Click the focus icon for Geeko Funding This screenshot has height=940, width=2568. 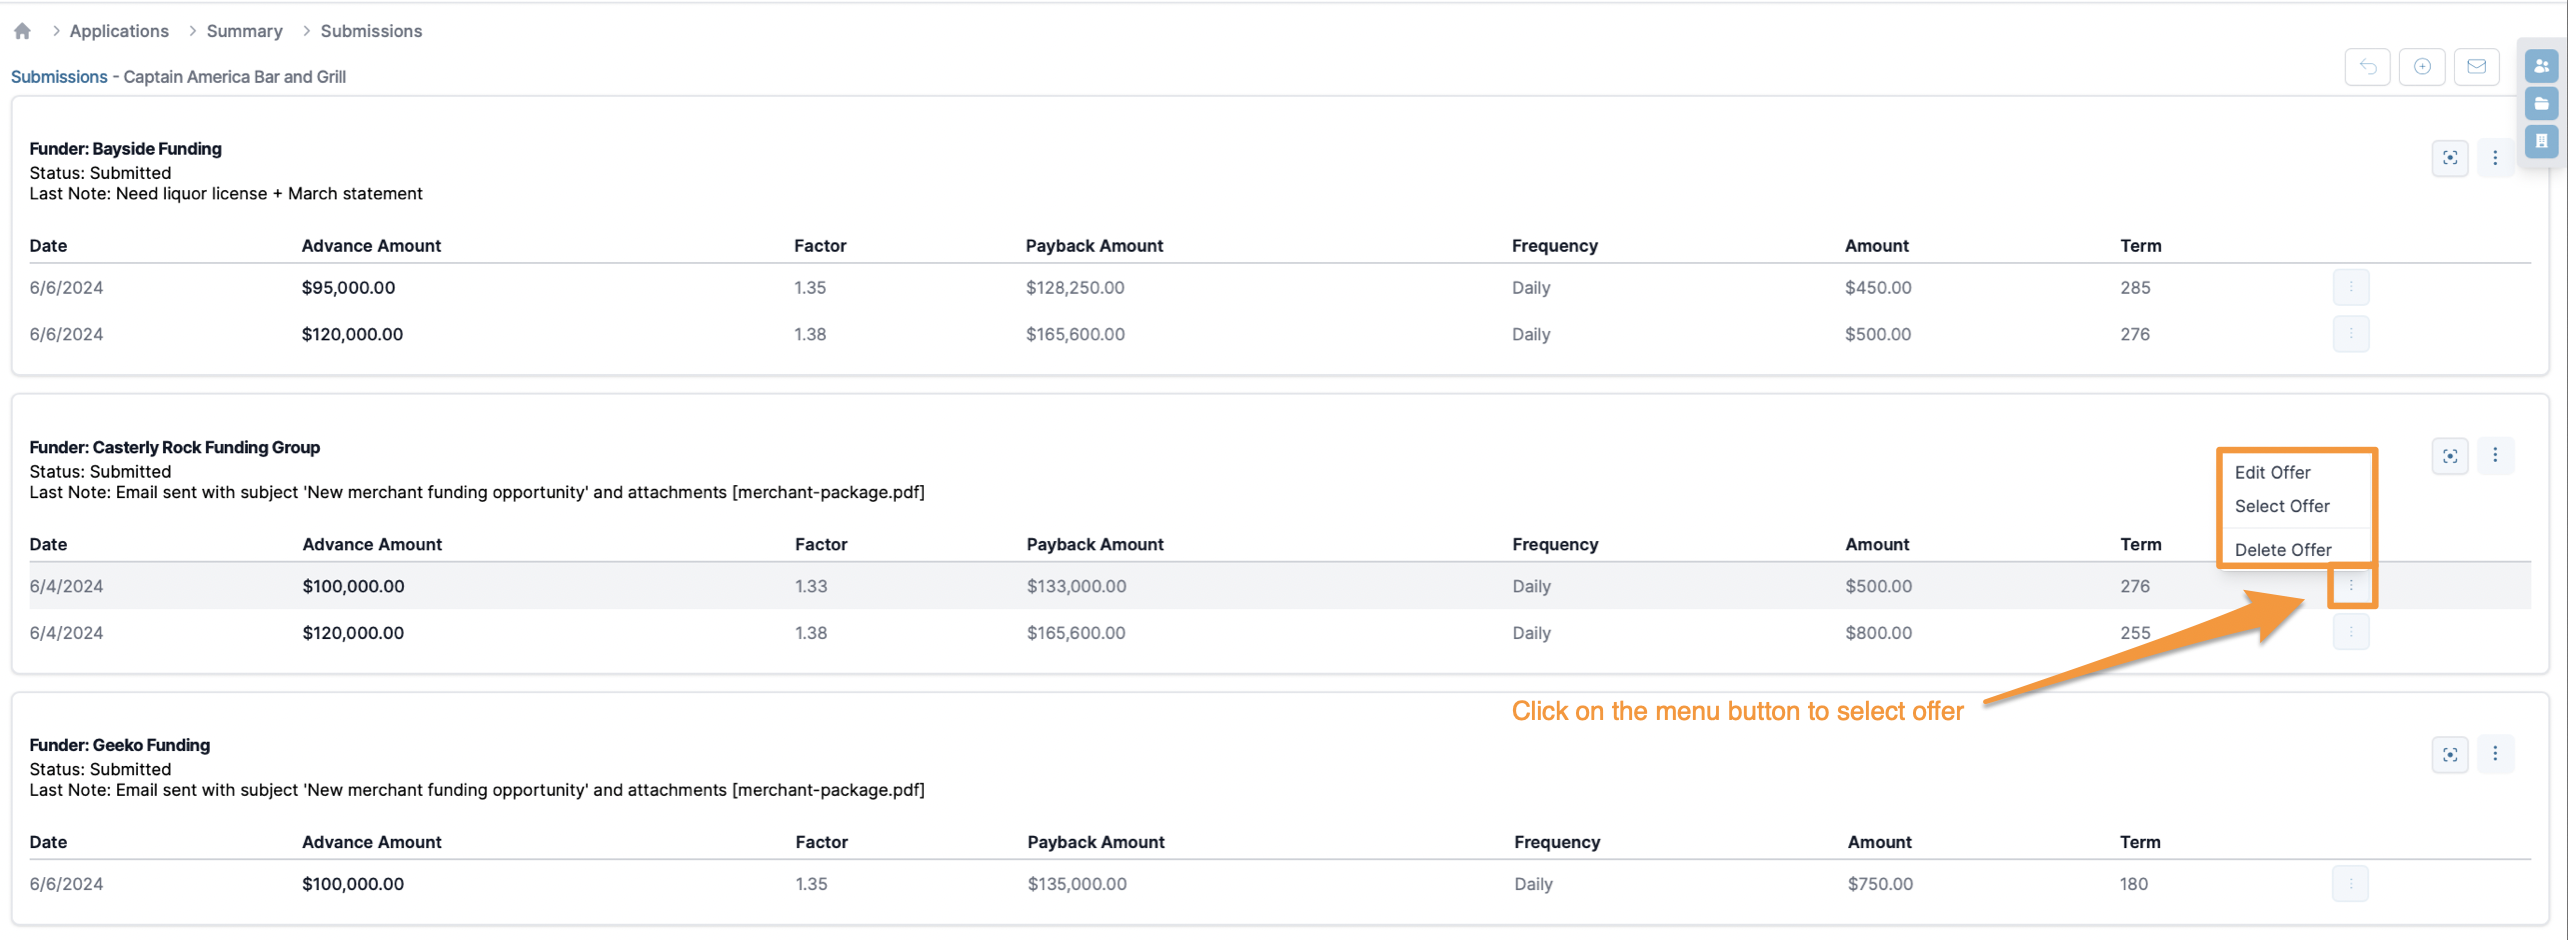click(2449, 755)
